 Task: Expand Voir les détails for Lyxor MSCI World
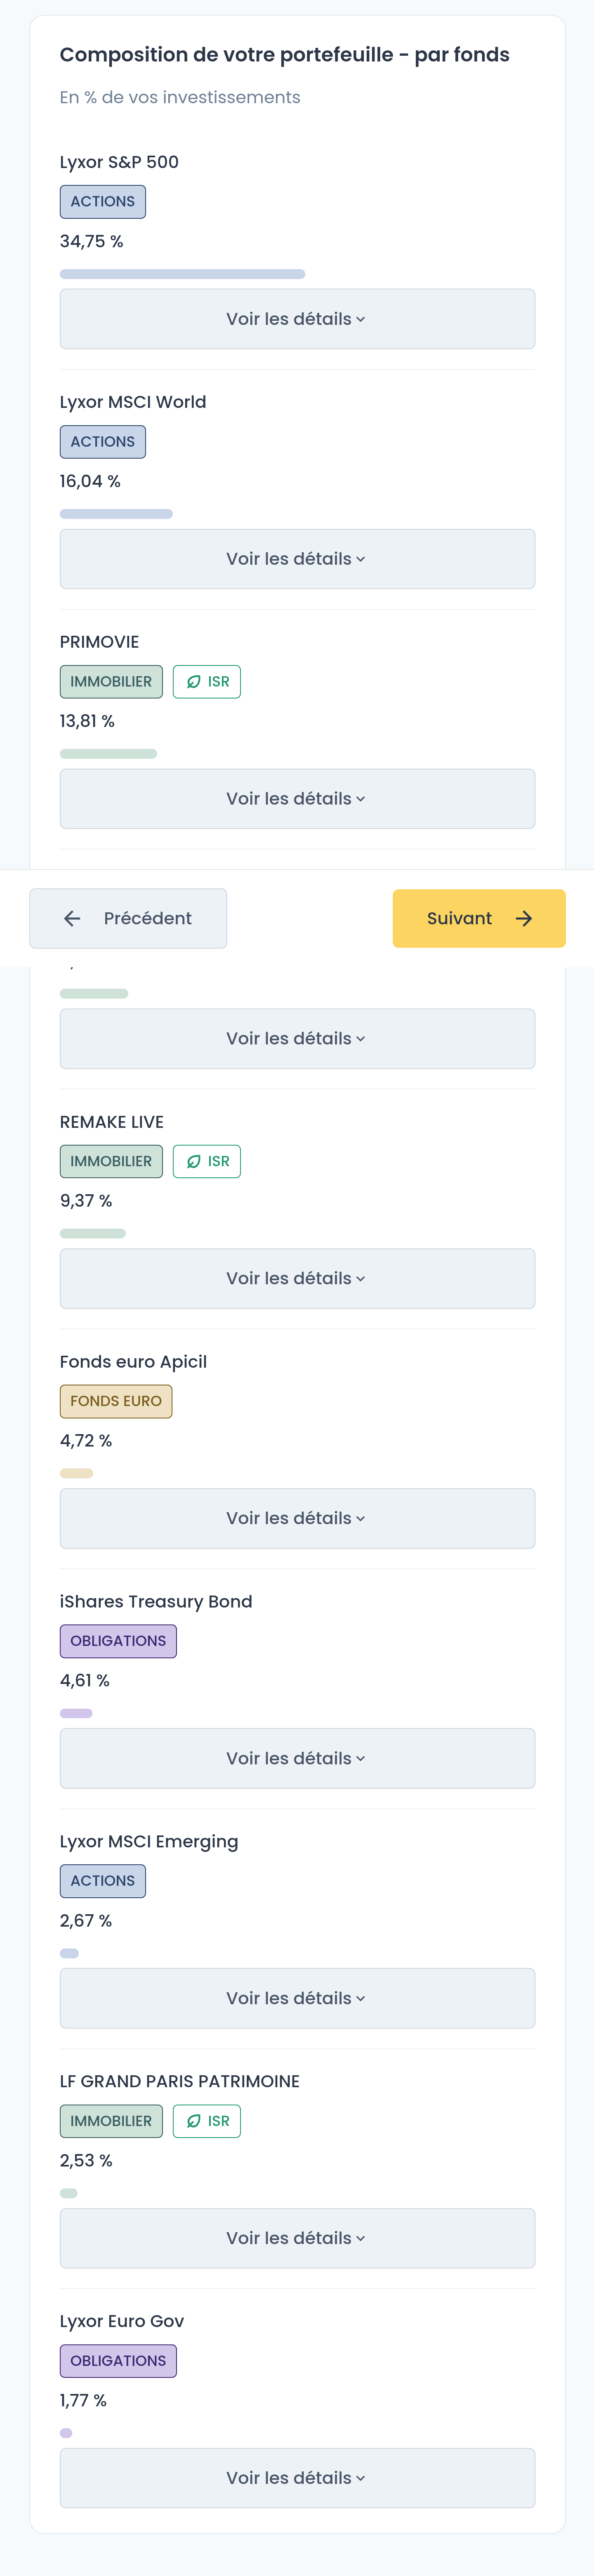click(x=297, y=559)
